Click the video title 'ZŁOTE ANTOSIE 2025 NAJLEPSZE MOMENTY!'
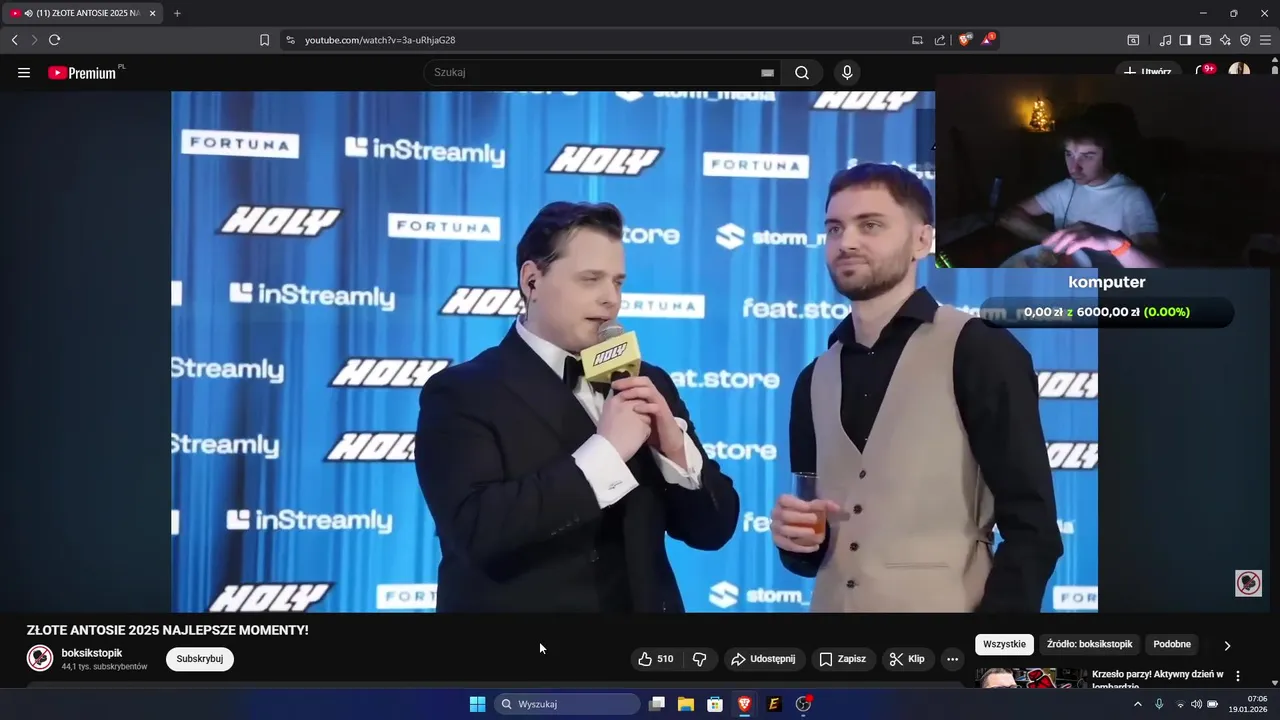The width and height of the screenshot is (1280, 720). pyautogui.click(x=167, y=630)
